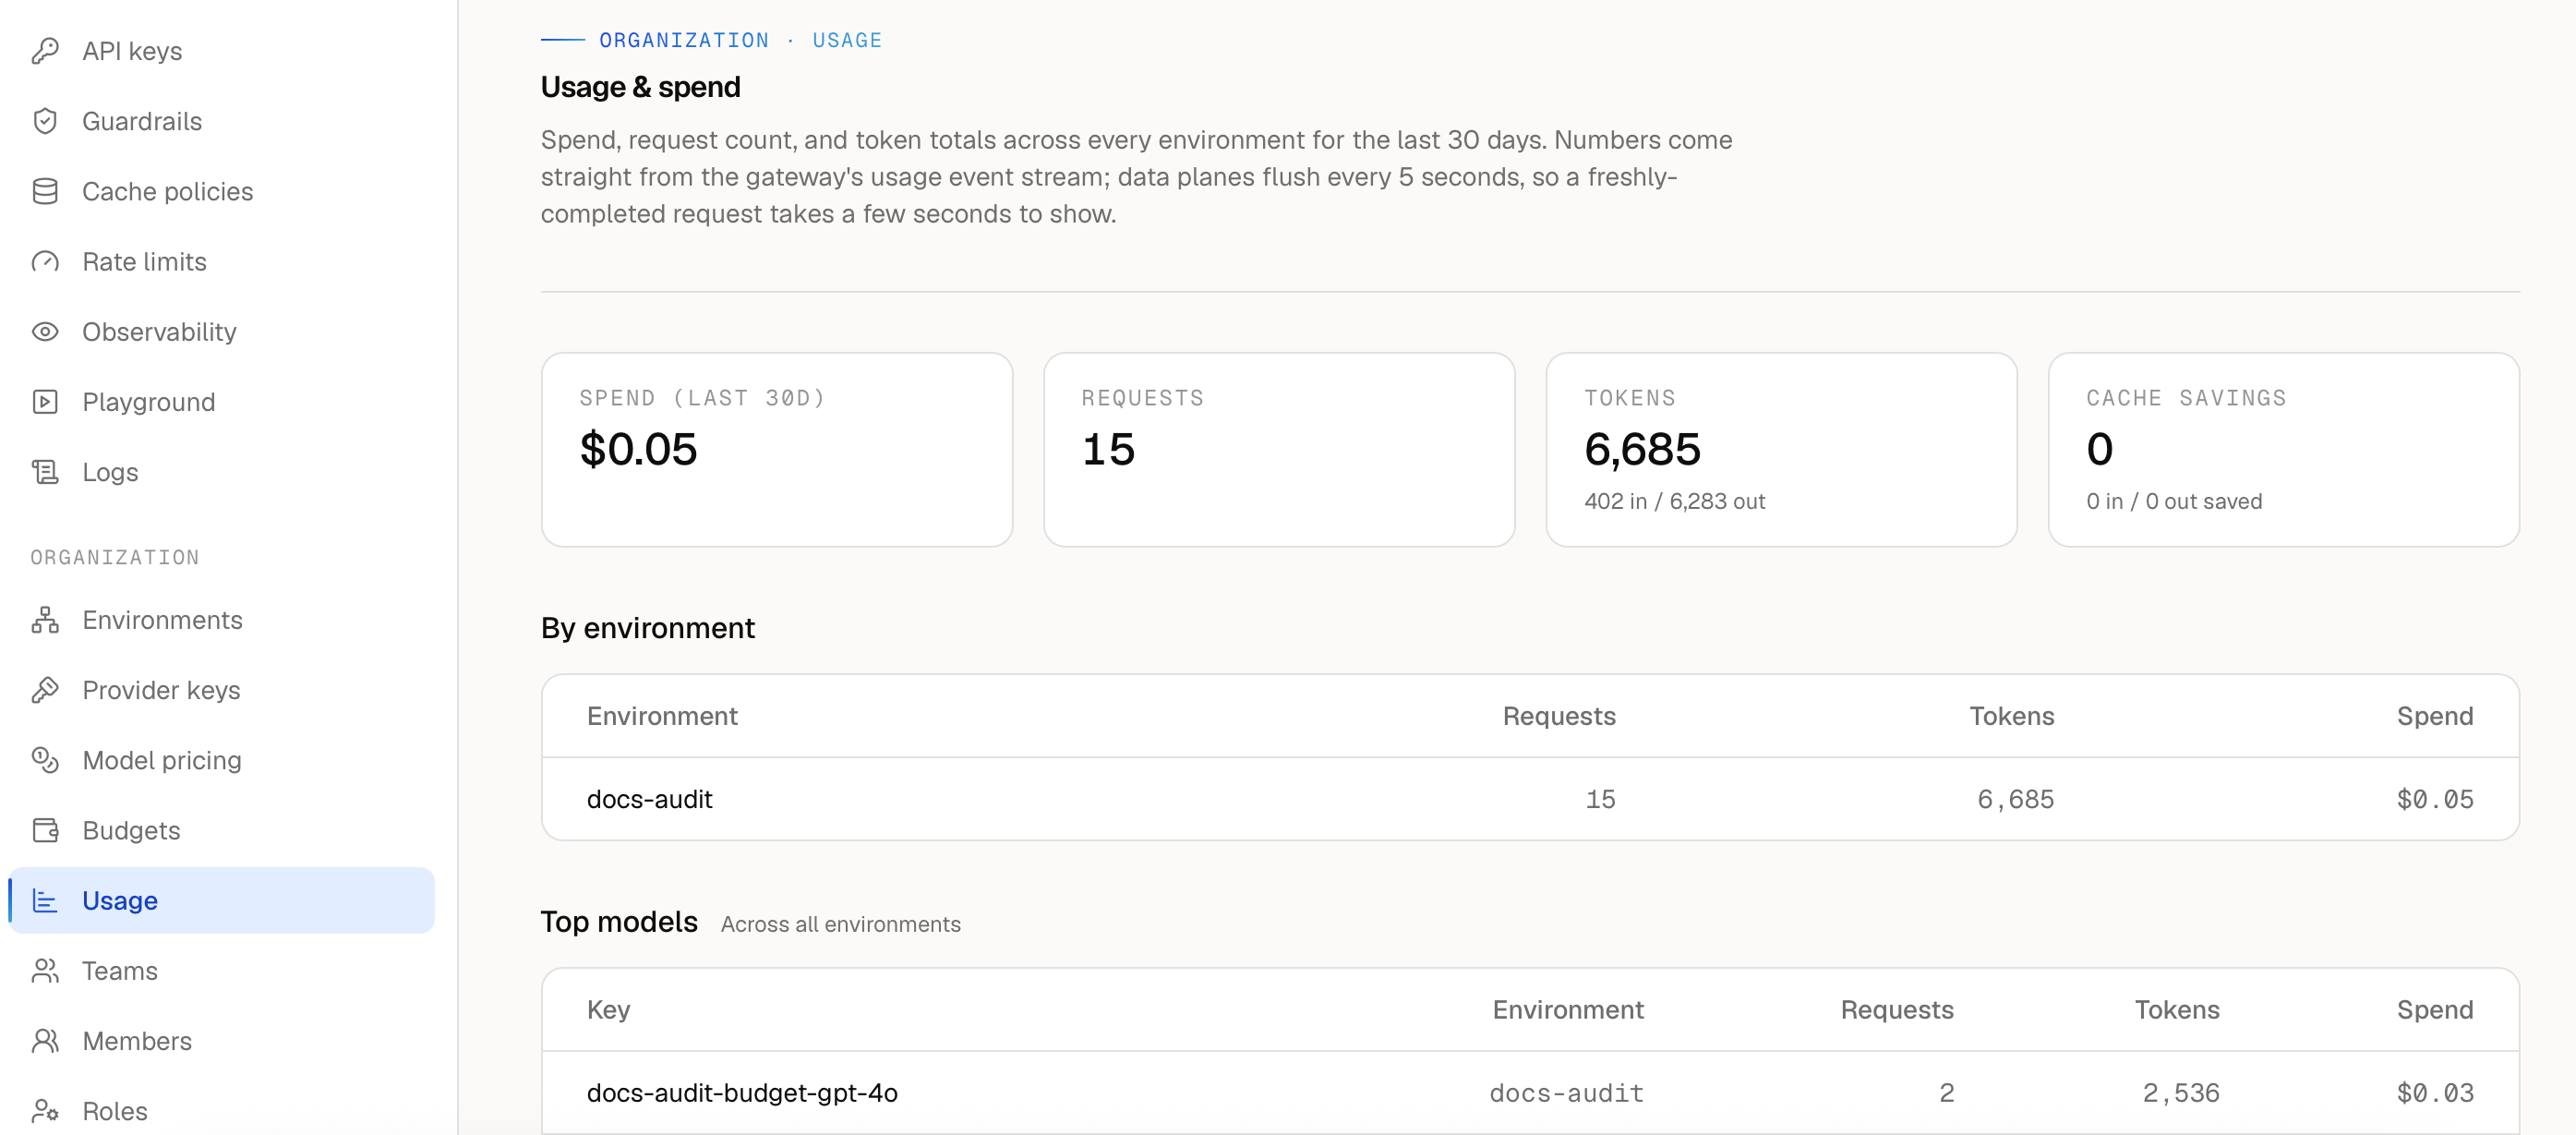This screenshot has height=1135, width=2576.
Task: Click the Budgets wallet icon
Action: pyautogui.click(x=45, y=829)
